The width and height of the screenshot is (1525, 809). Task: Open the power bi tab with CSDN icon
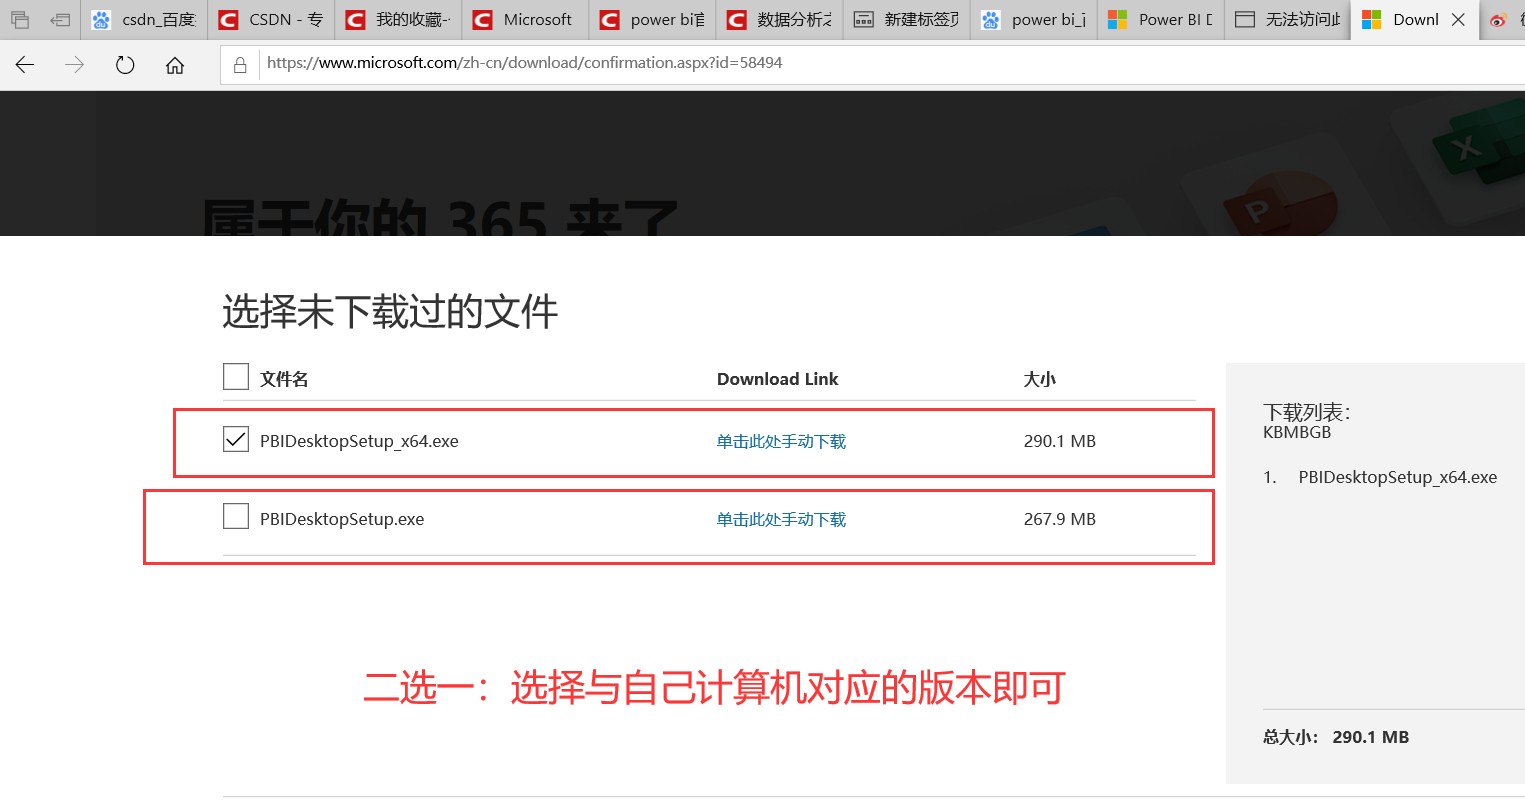point(651,20)
